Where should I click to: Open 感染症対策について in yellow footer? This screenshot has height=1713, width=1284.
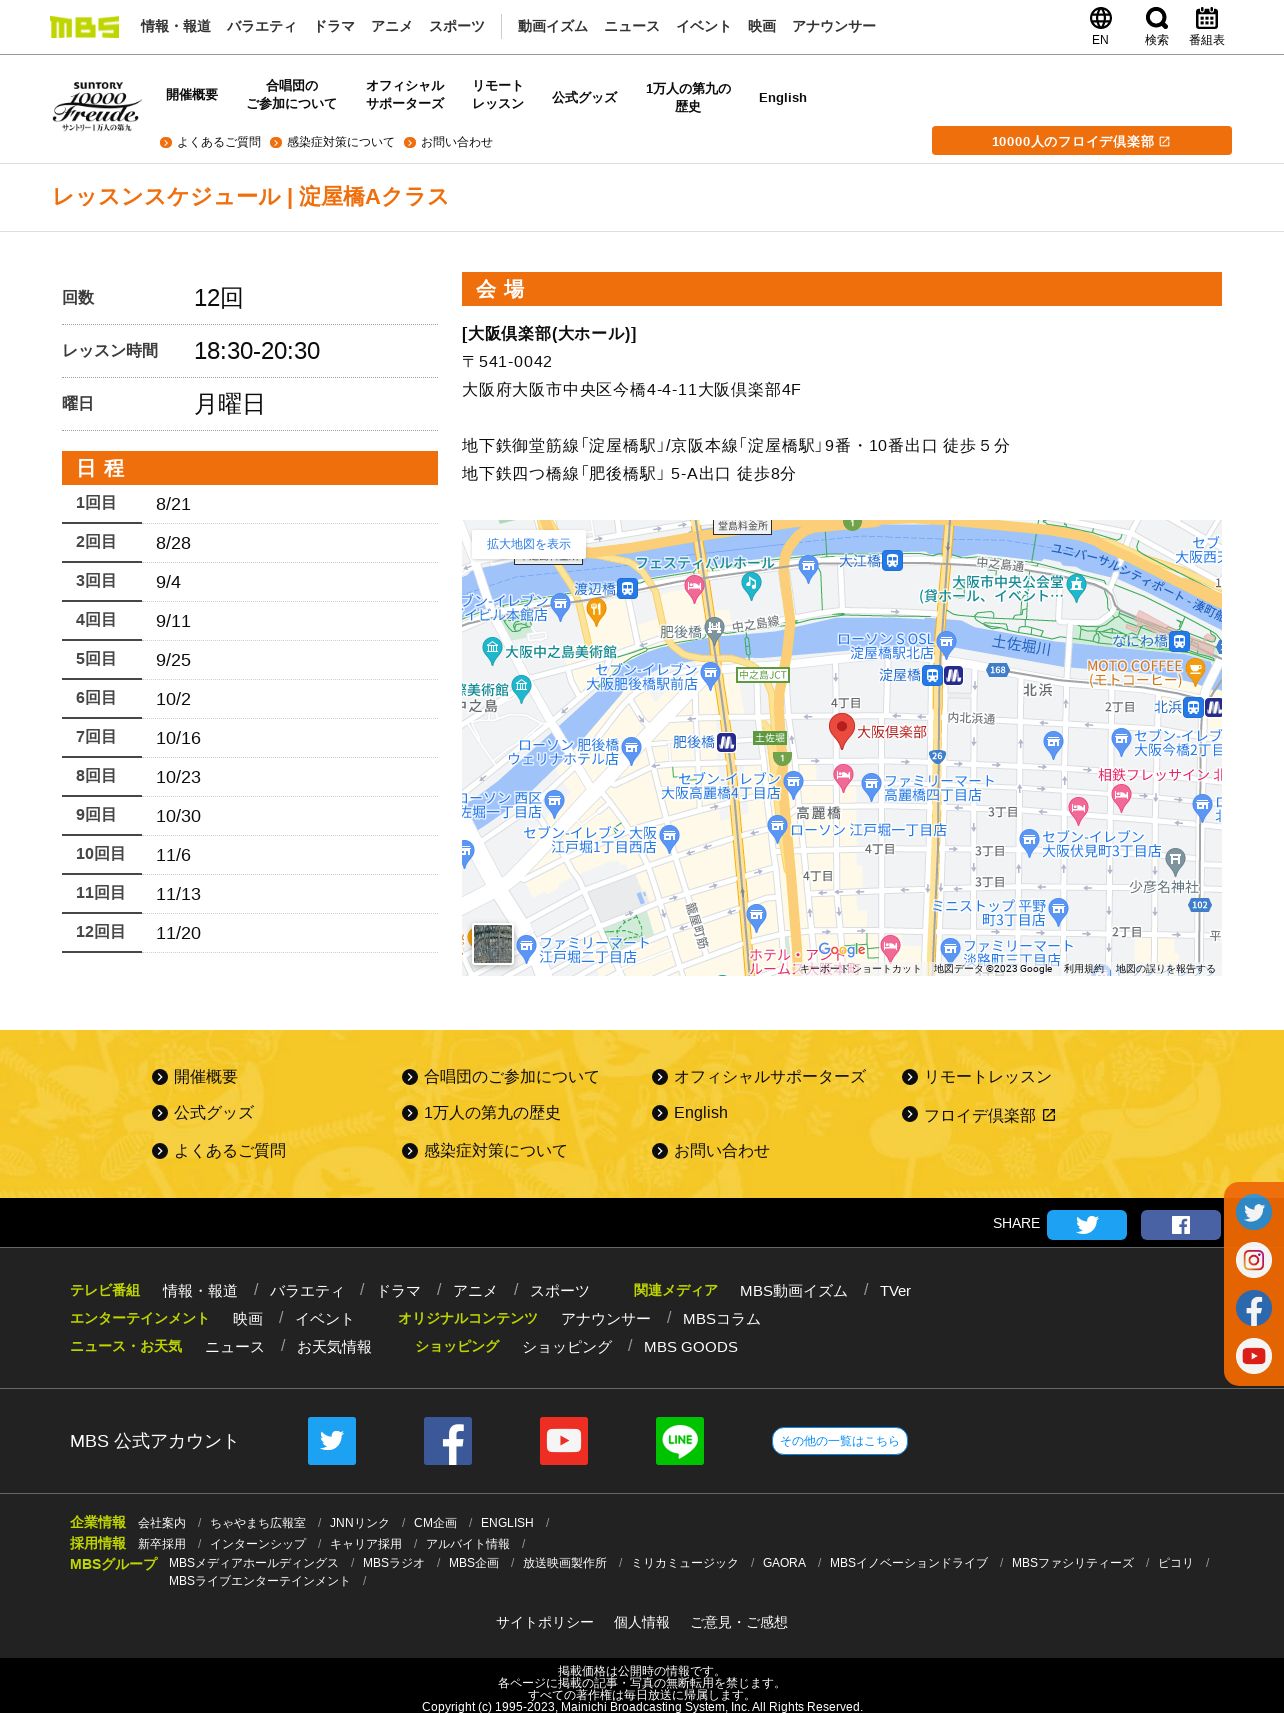point(484,1151)
